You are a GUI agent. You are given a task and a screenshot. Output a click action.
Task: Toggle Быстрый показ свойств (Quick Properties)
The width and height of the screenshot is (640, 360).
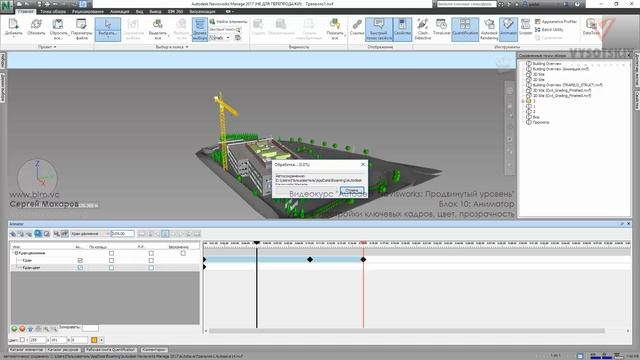pos(379,29)
